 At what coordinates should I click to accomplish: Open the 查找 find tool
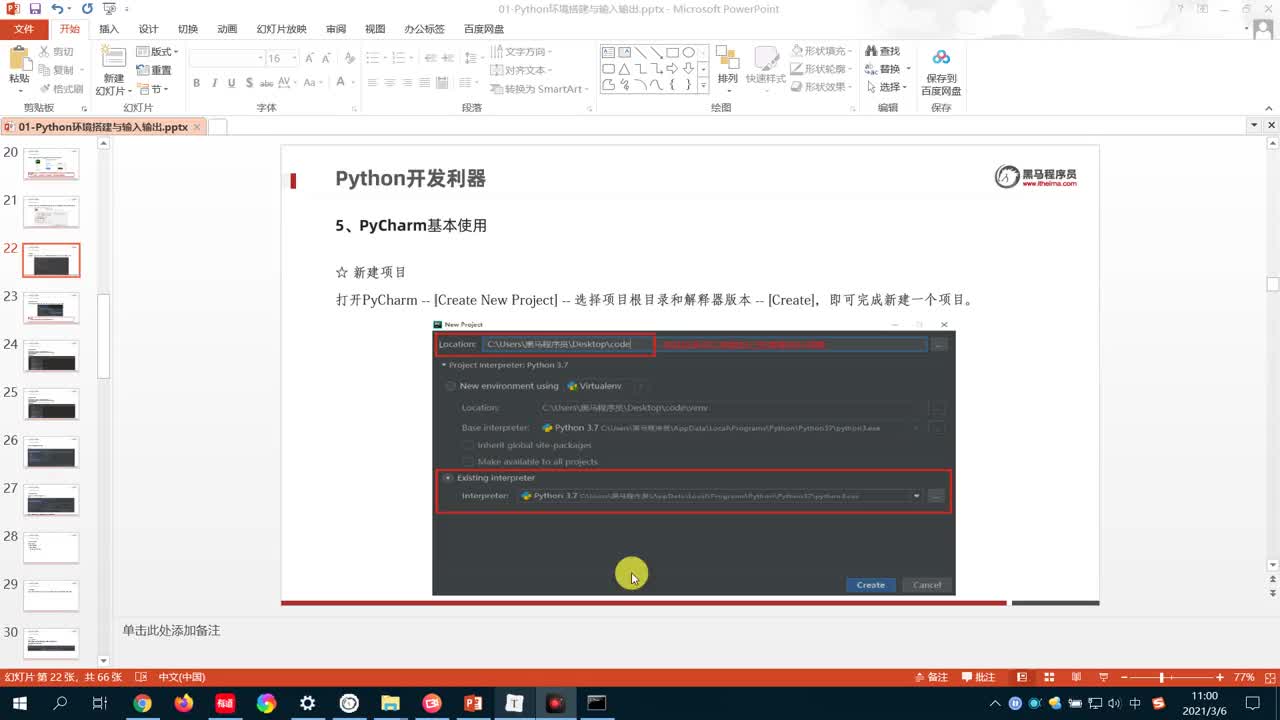883,51
